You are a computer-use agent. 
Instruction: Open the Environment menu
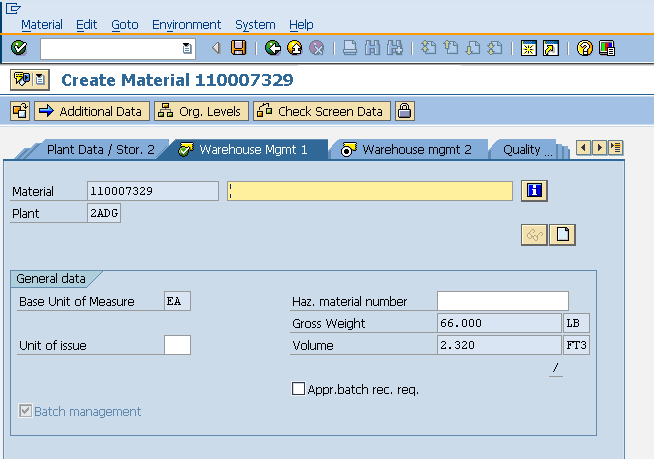pyautogui.click(x=186, y=25)
